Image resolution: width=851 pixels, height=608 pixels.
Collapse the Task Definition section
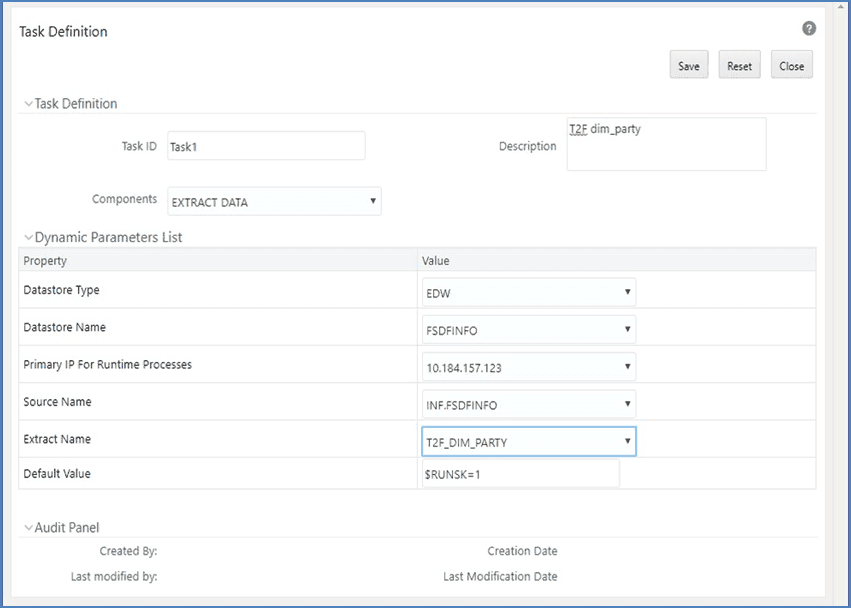click(x=30, y=103)
